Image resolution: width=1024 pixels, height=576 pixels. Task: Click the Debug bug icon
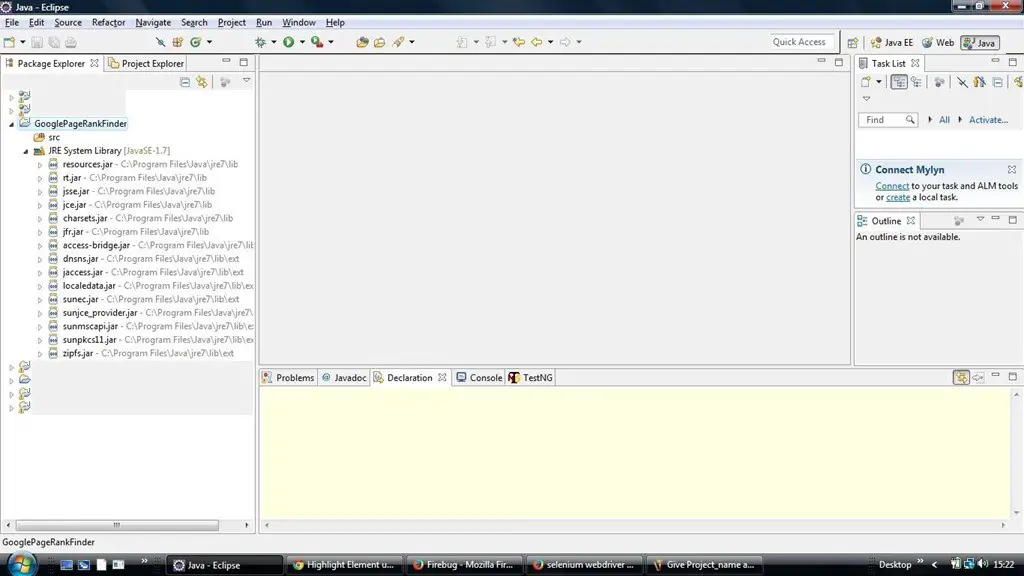coord(260,42)
